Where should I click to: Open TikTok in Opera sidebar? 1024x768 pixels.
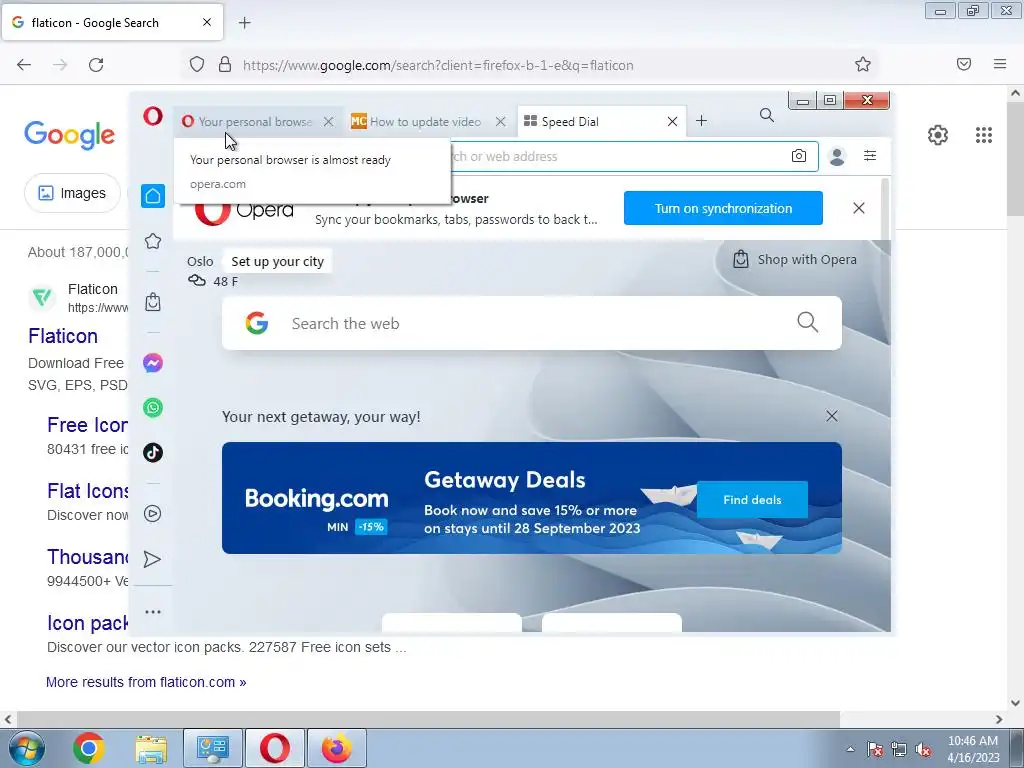[153, 452]
